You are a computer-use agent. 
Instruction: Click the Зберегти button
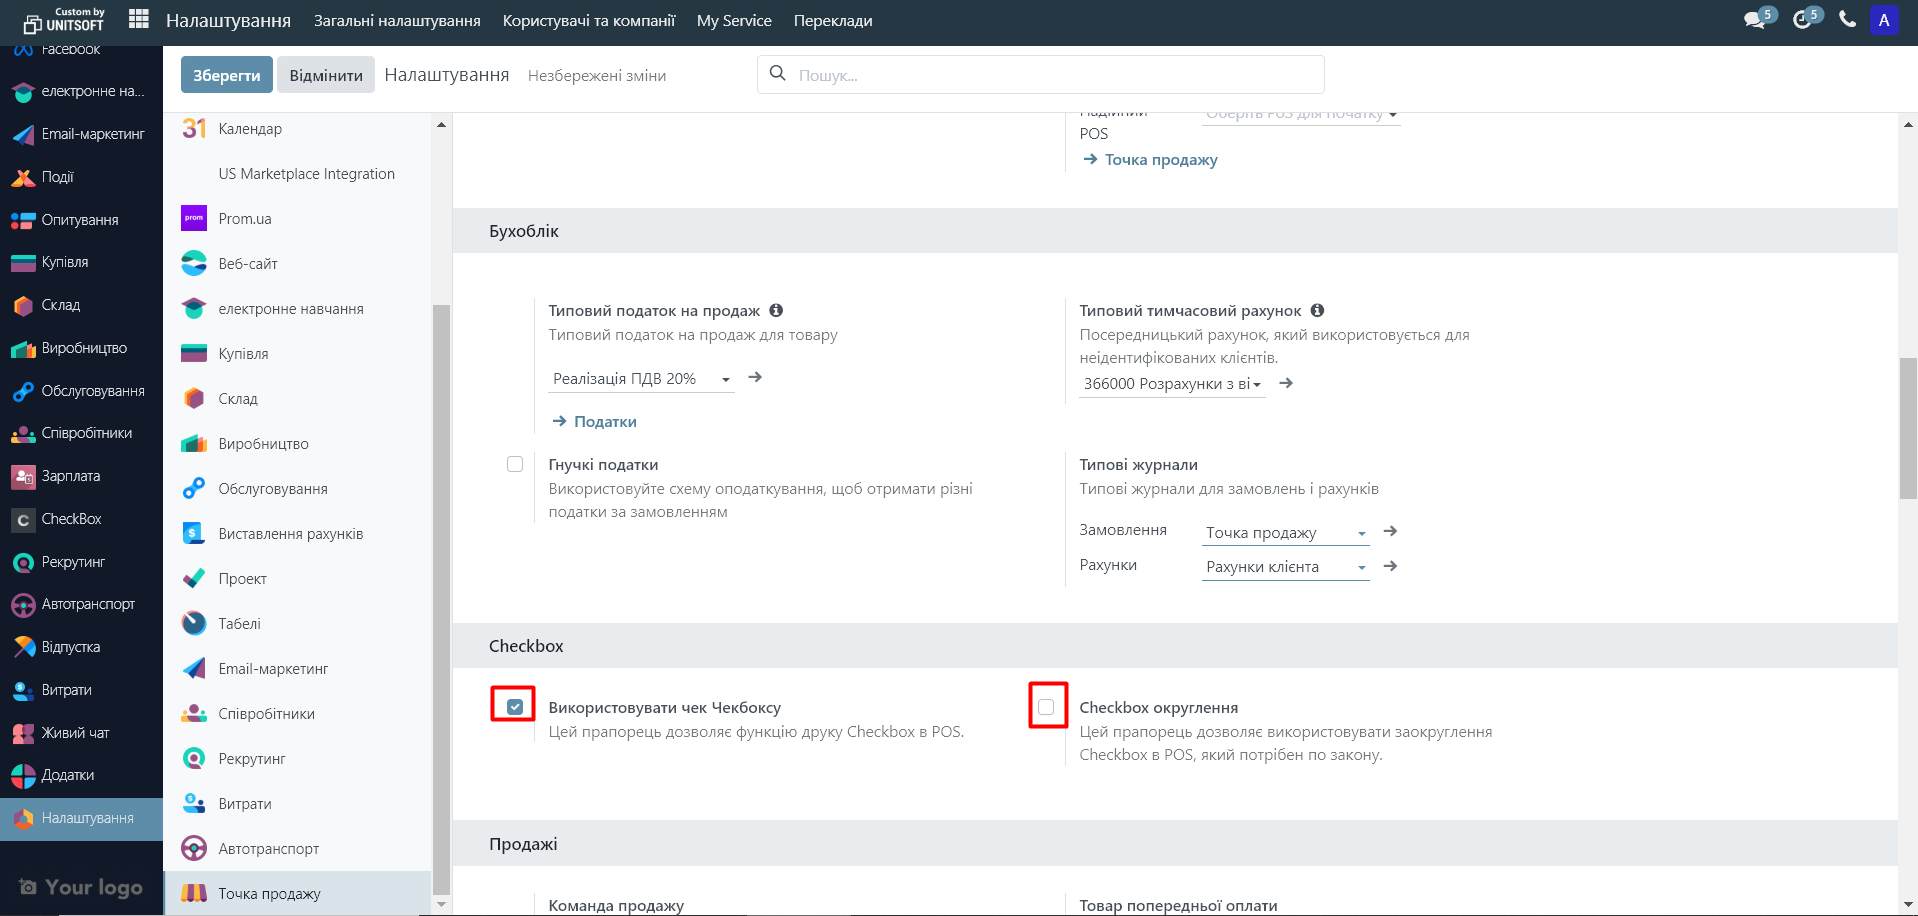pyautogui.click(x=226, y=75)
